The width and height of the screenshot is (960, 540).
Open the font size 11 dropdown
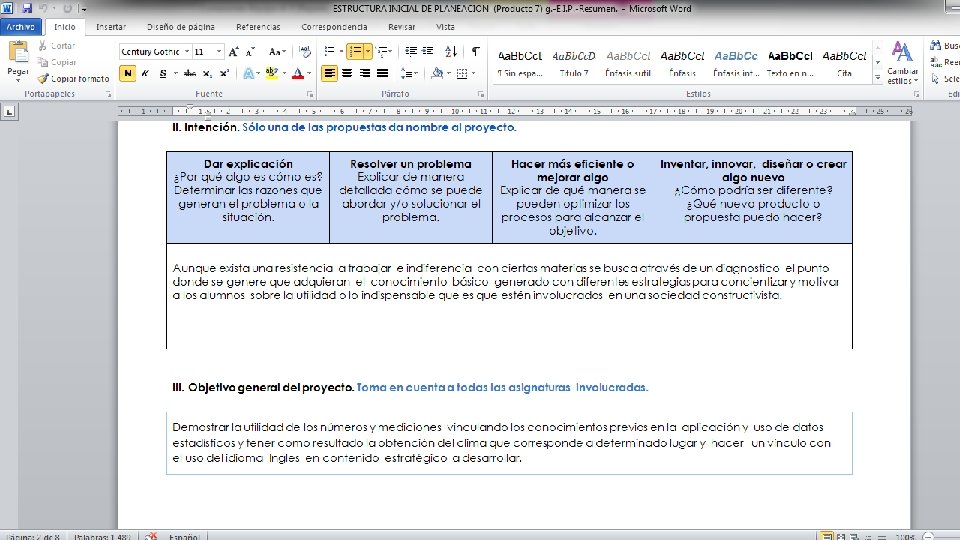click(219, 52)
